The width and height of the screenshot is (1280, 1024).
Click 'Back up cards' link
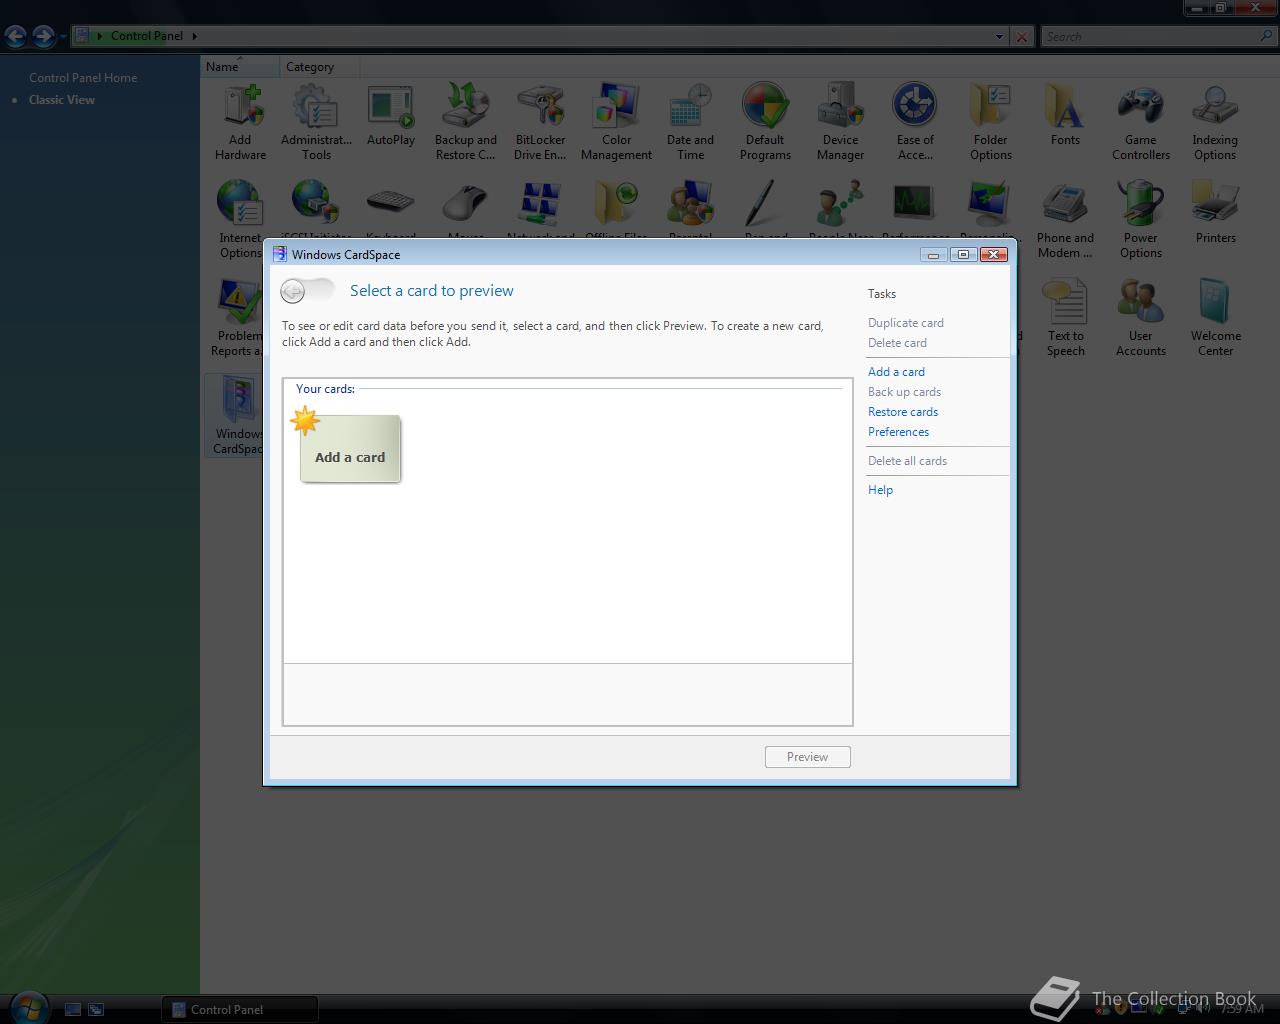[x=904, y=392]
